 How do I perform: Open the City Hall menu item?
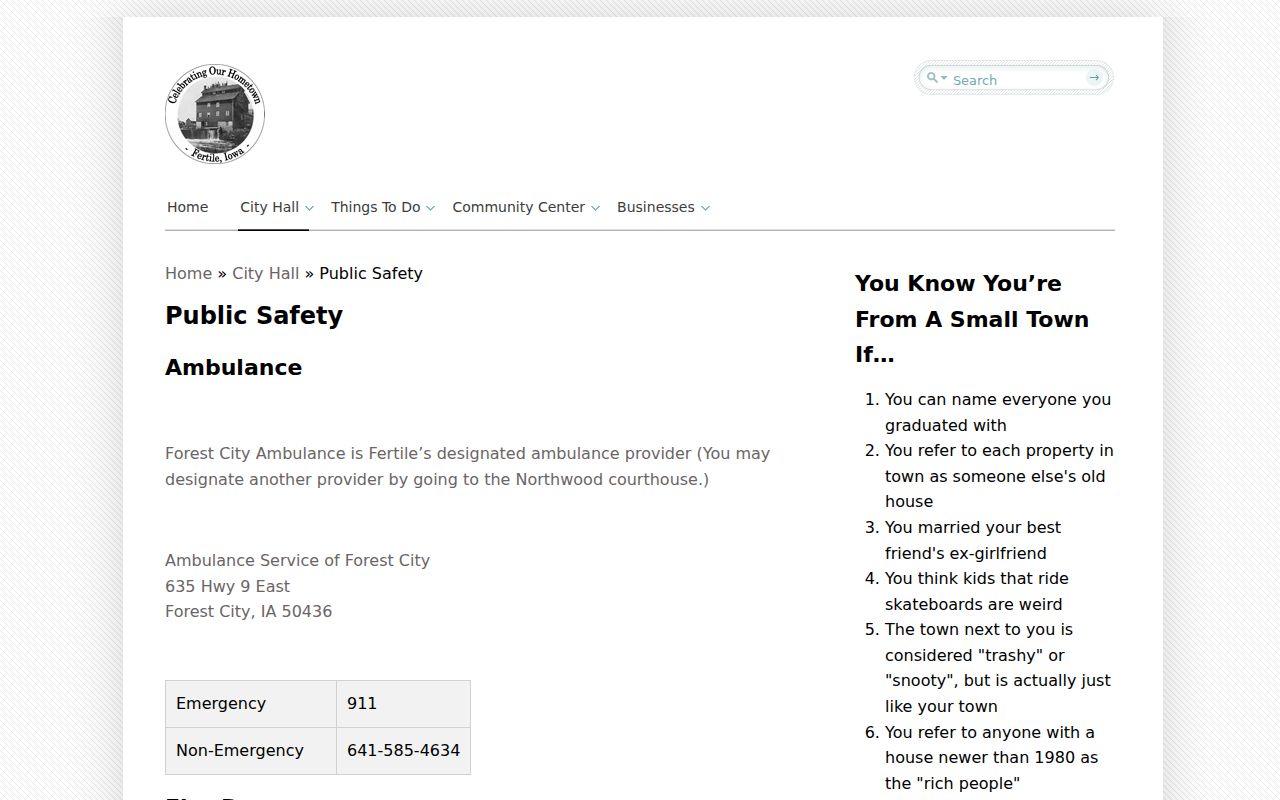point(270,207)
